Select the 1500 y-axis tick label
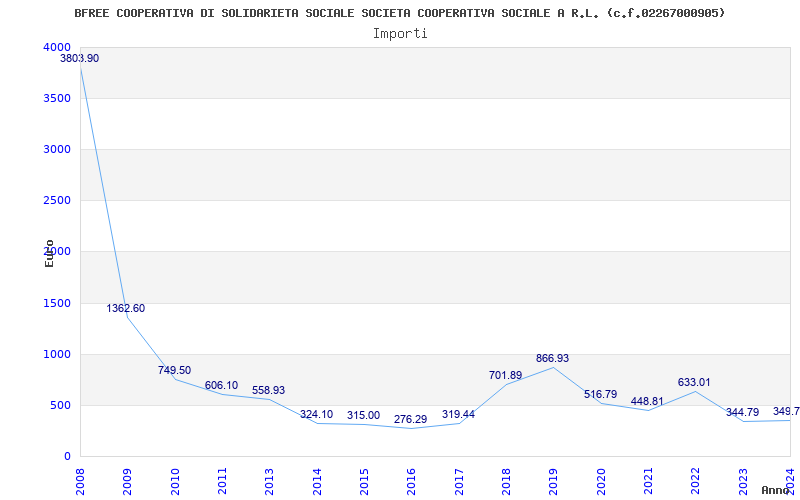The height and width of the screenshot is (500, 800). [57, 303]
